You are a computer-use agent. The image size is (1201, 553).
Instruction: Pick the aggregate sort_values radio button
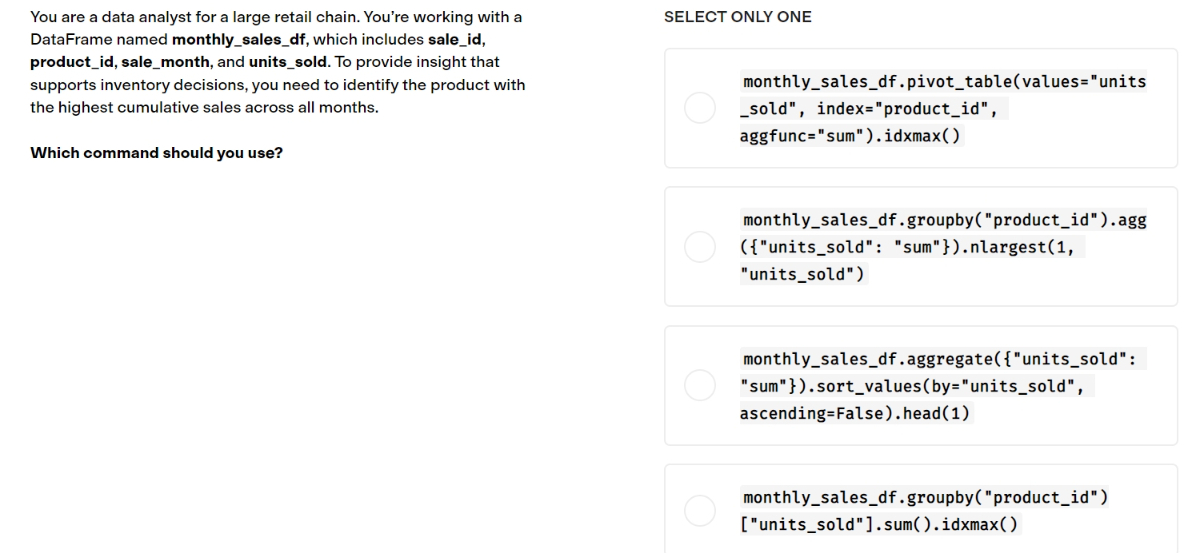coord(700,386)
